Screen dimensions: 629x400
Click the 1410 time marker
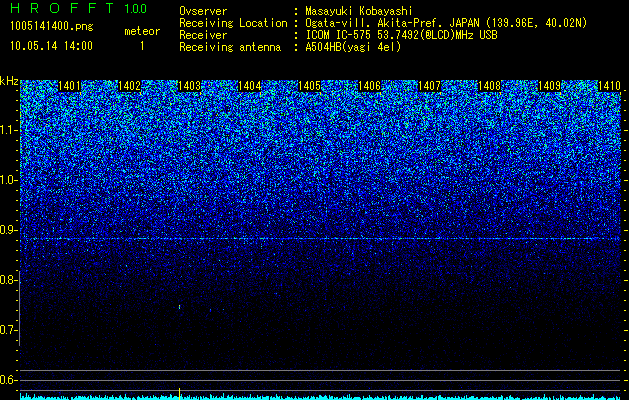click(609, 86)
